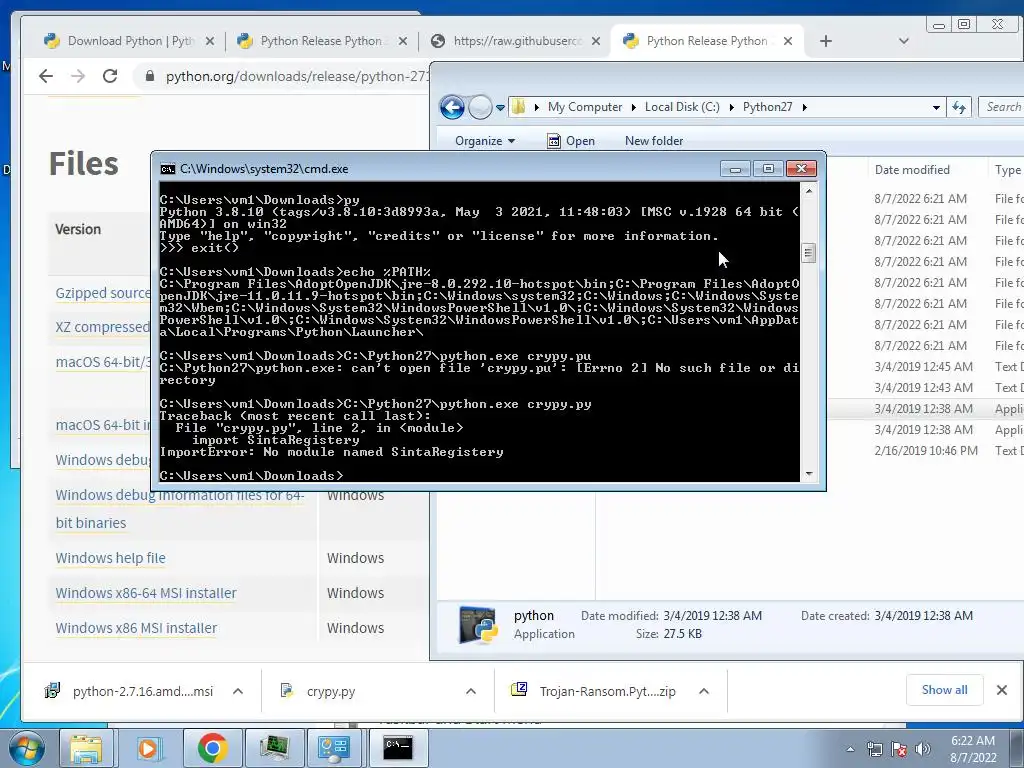Select row dated 2/16/2019 10:46 PM

pos(925,451)
